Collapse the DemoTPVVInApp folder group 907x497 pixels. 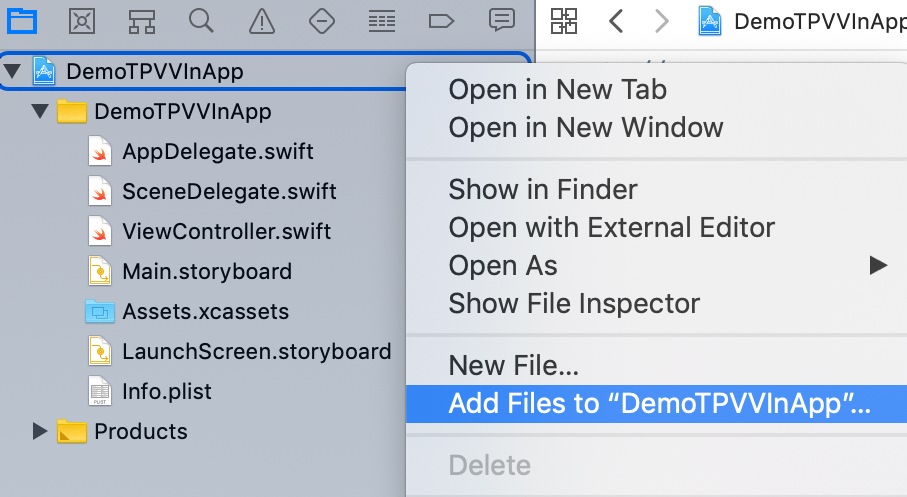(40, 111)
